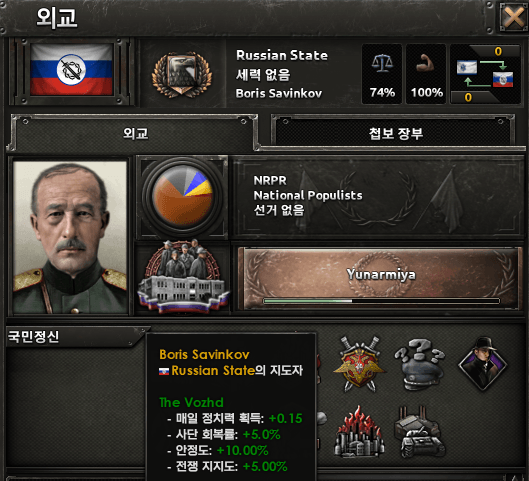Click the officer cap question marks spirit
This screenshot has height=481, width=529.
pyautogui.click(x=420, y=364)
